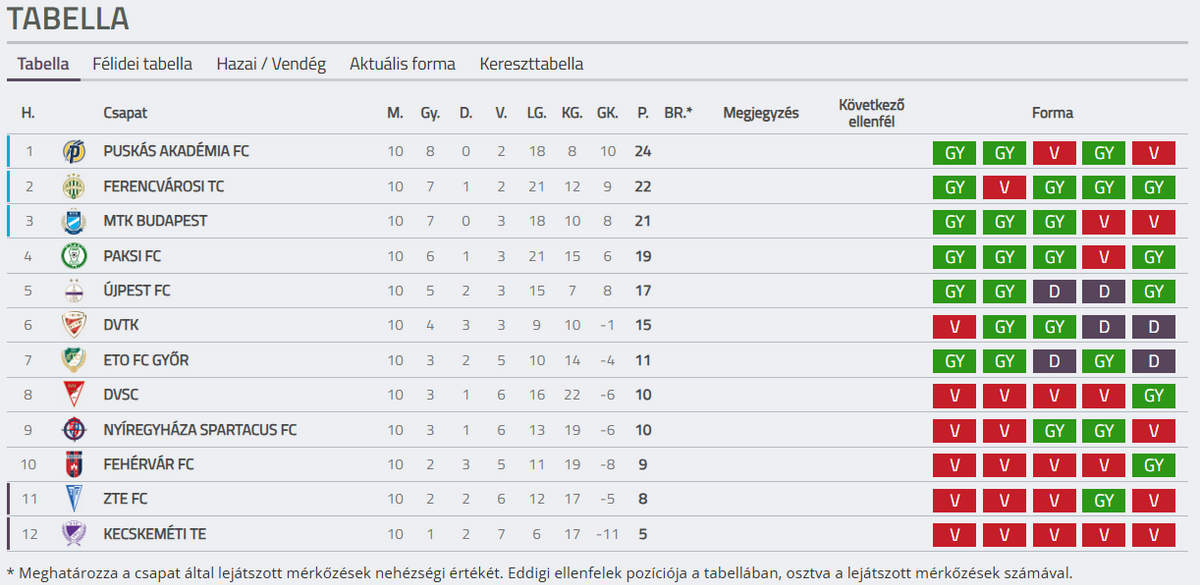Open the ÚJPEST FC team link
This screenshot has width=1200, height=585.
tap(137, 291)
